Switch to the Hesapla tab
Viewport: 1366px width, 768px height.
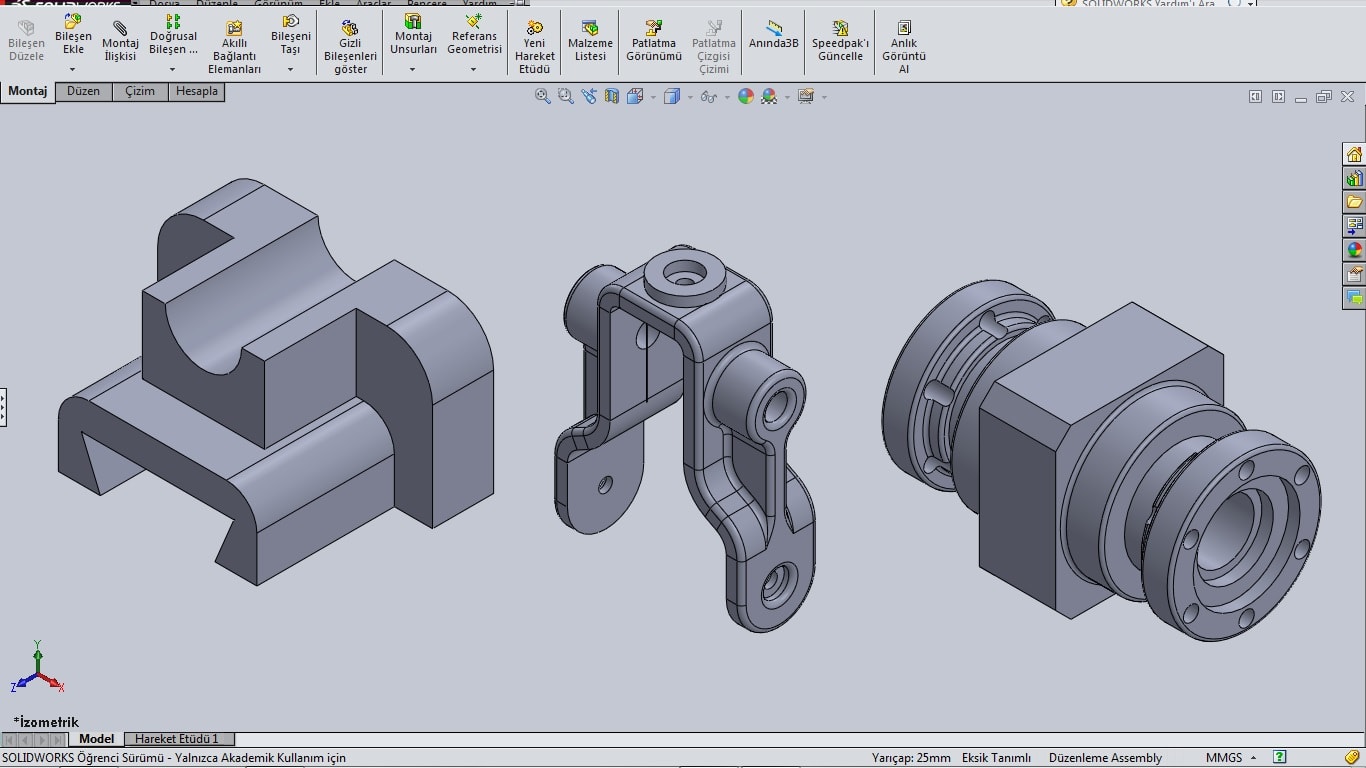point(196,91)
